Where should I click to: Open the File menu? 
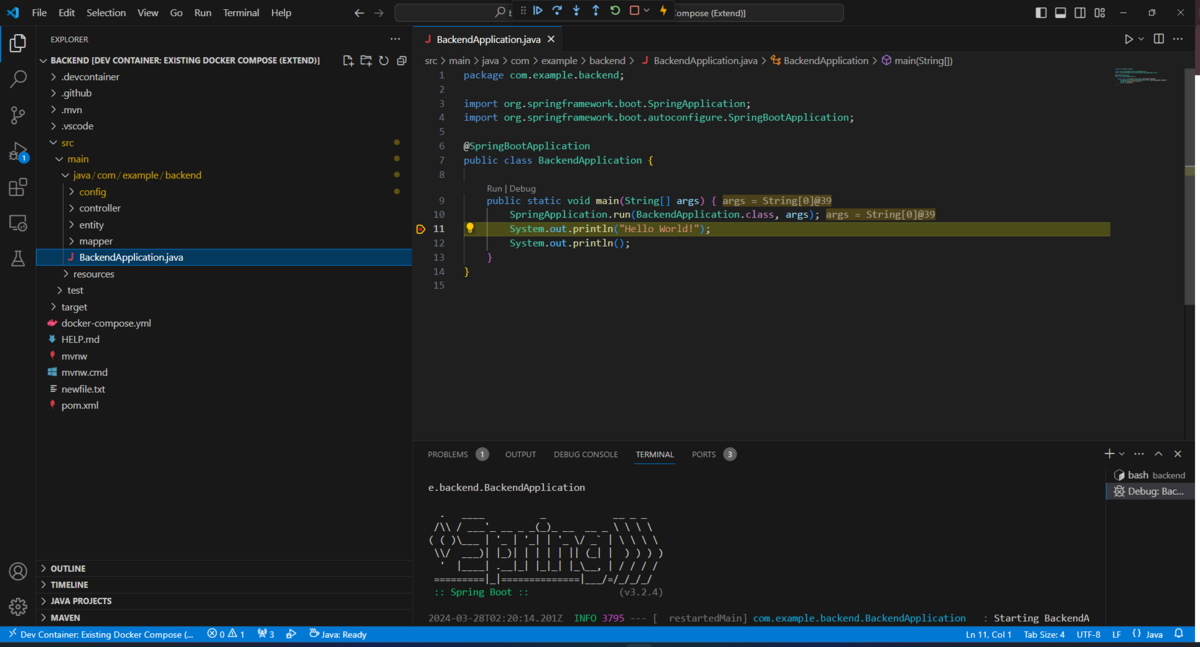pyautogui.click(x=39, y=13)
